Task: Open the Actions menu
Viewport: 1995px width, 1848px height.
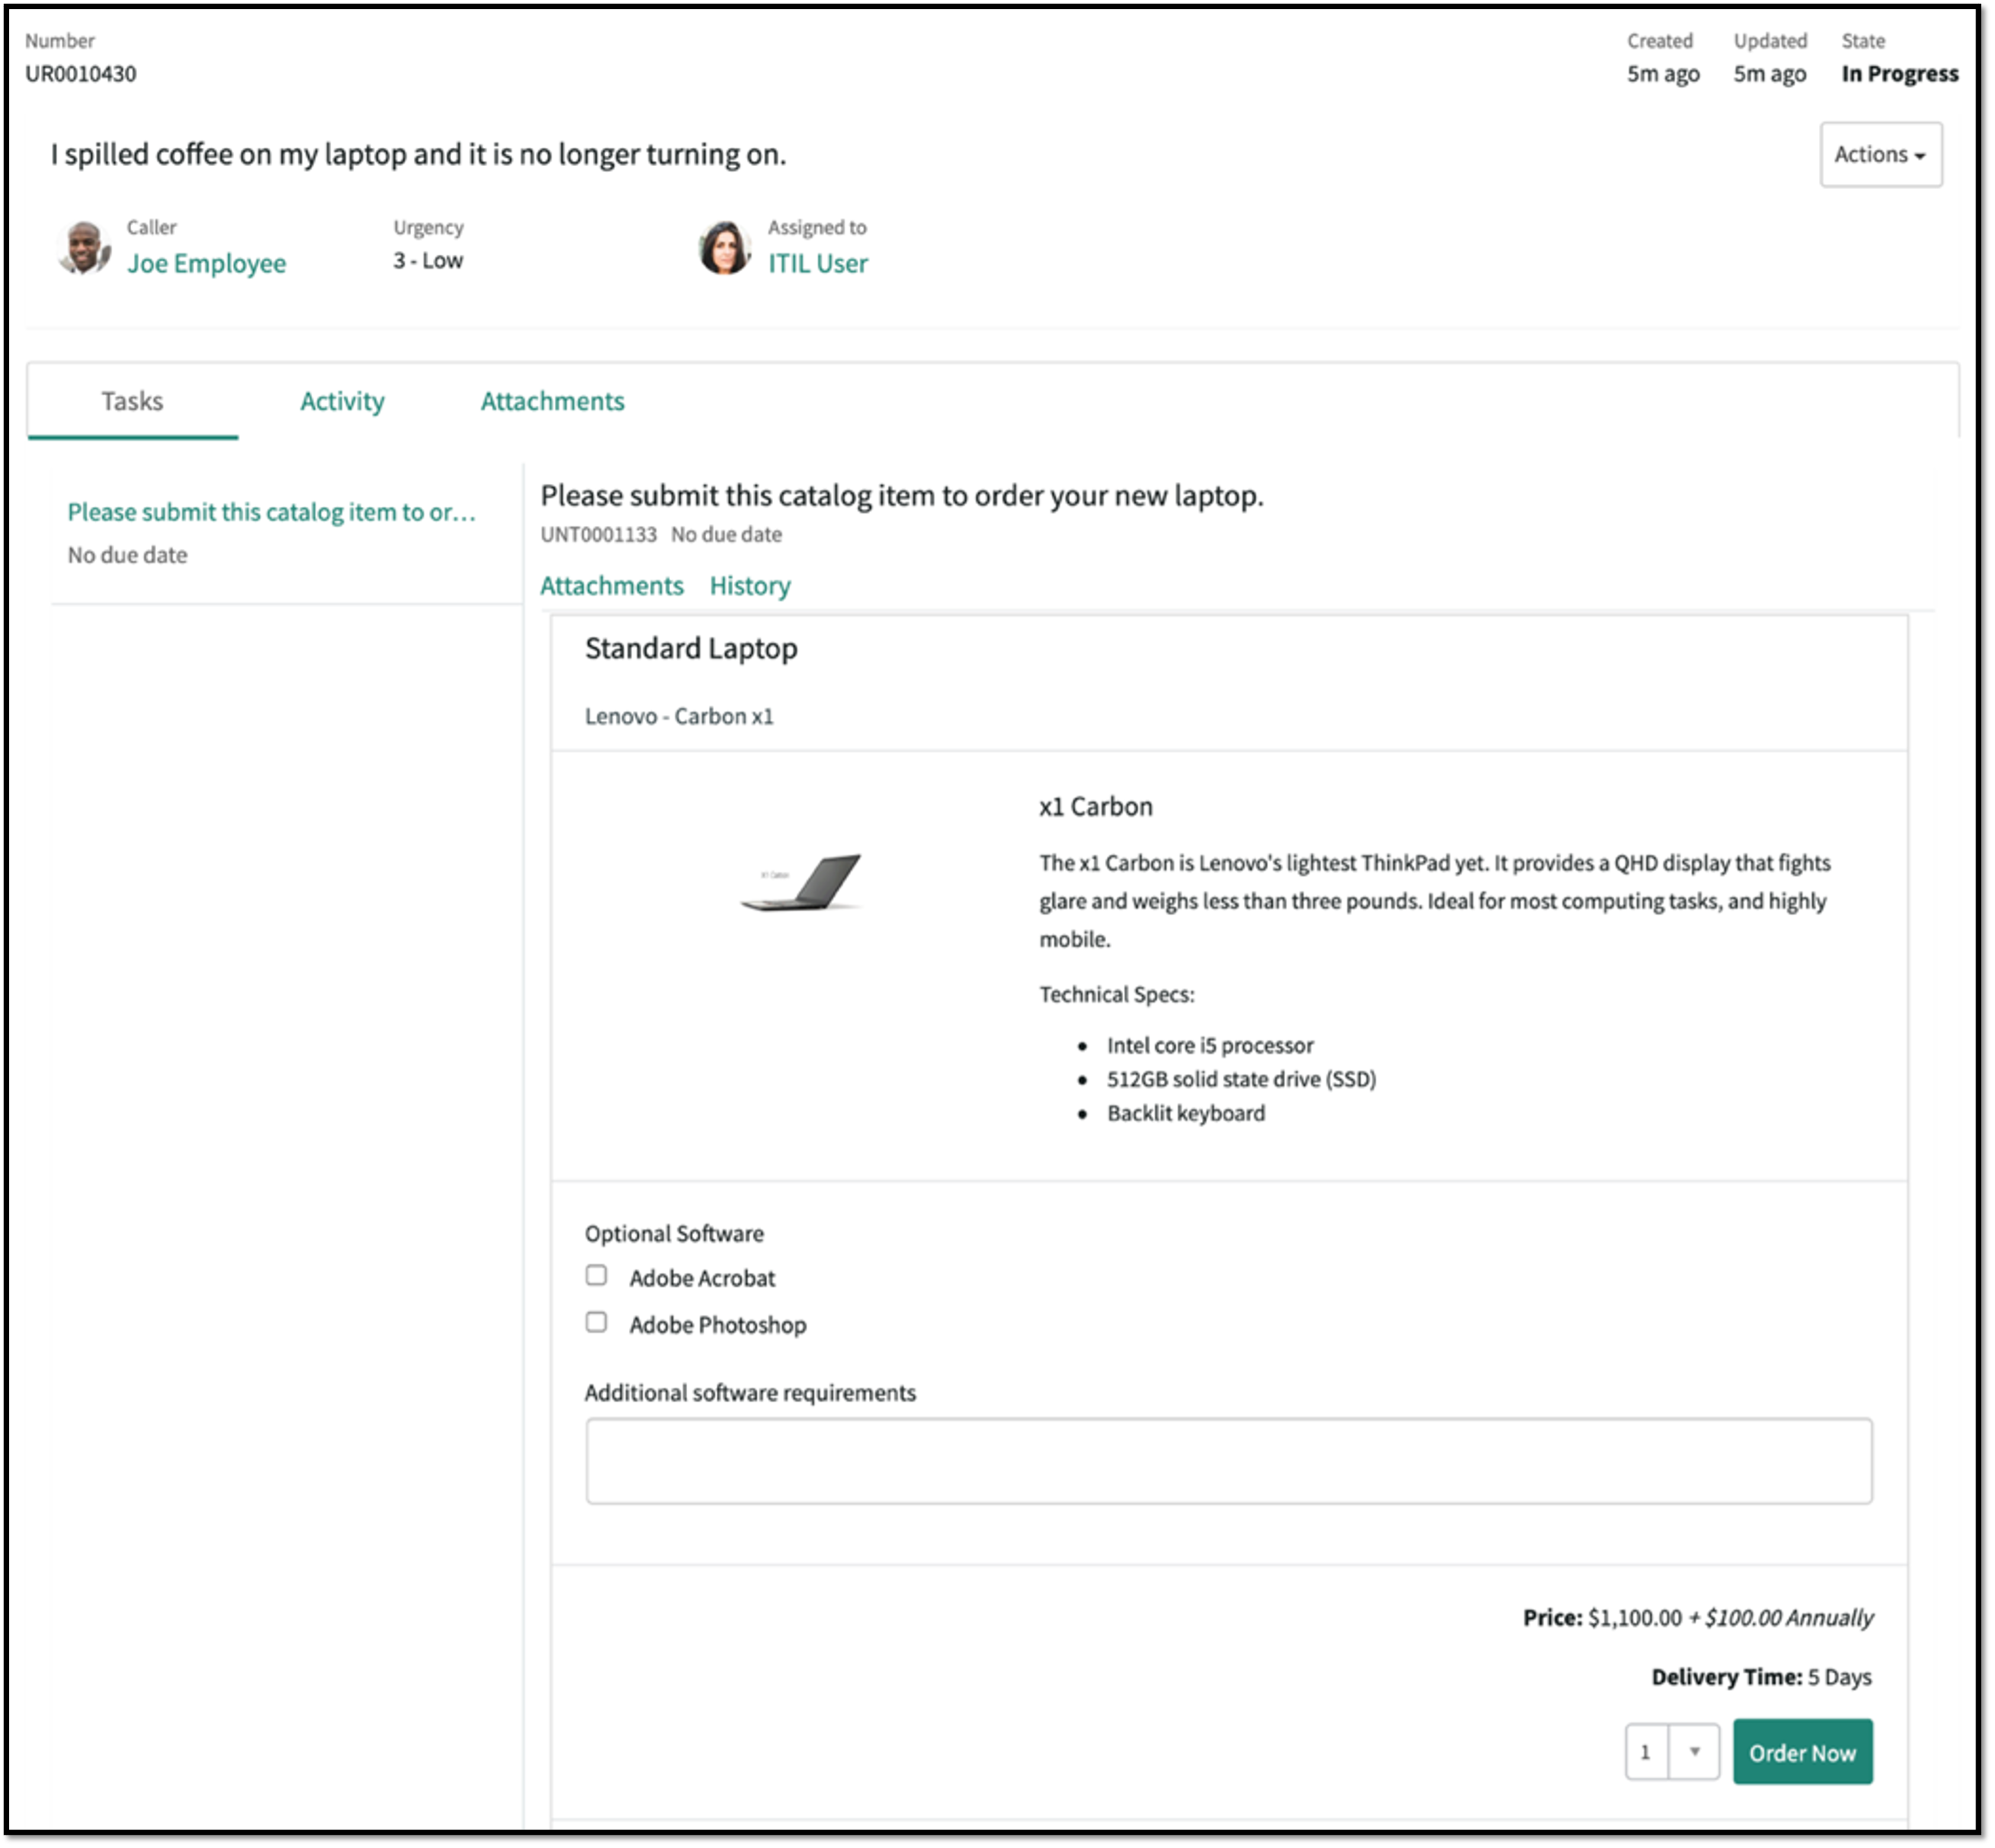Action: coord(1880,154)
